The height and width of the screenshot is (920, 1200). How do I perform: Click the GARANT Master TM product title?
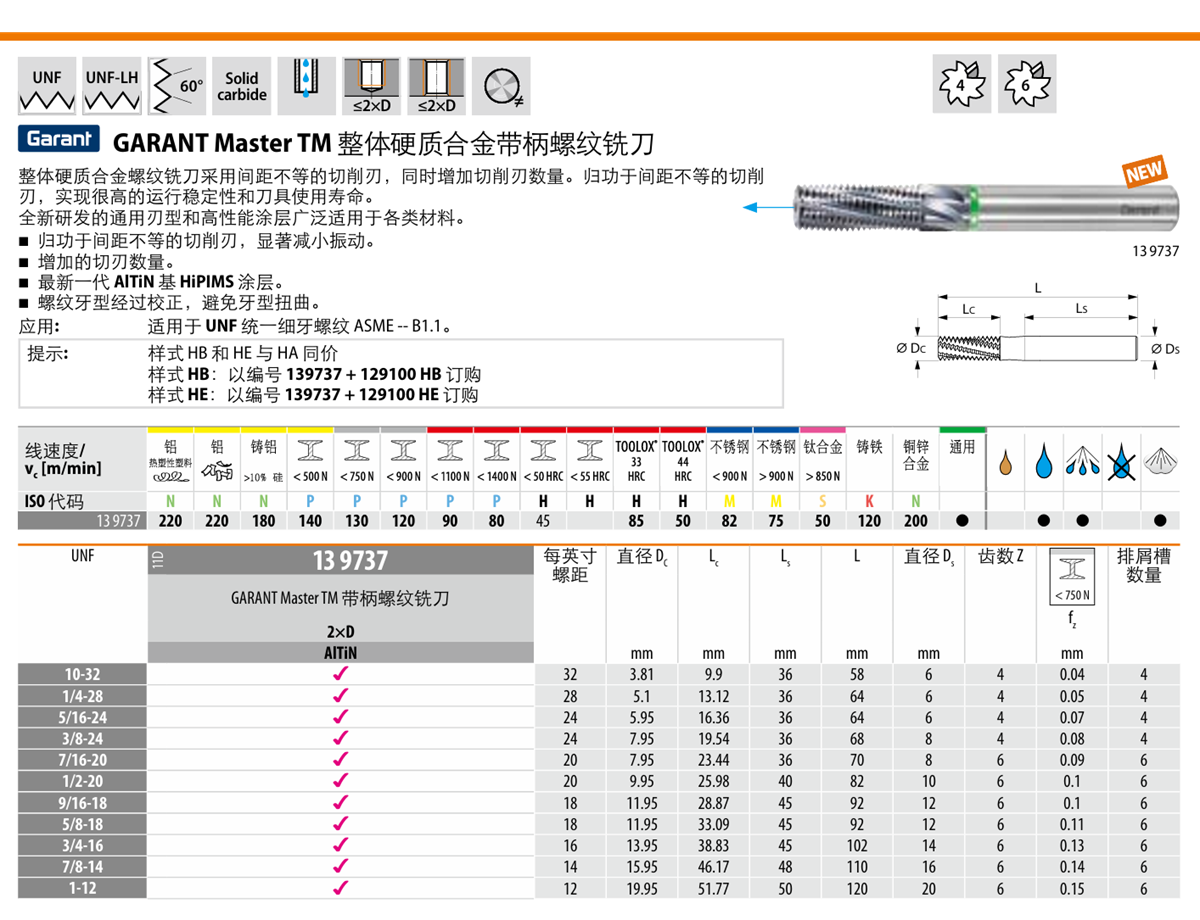[x=384, y=142]
